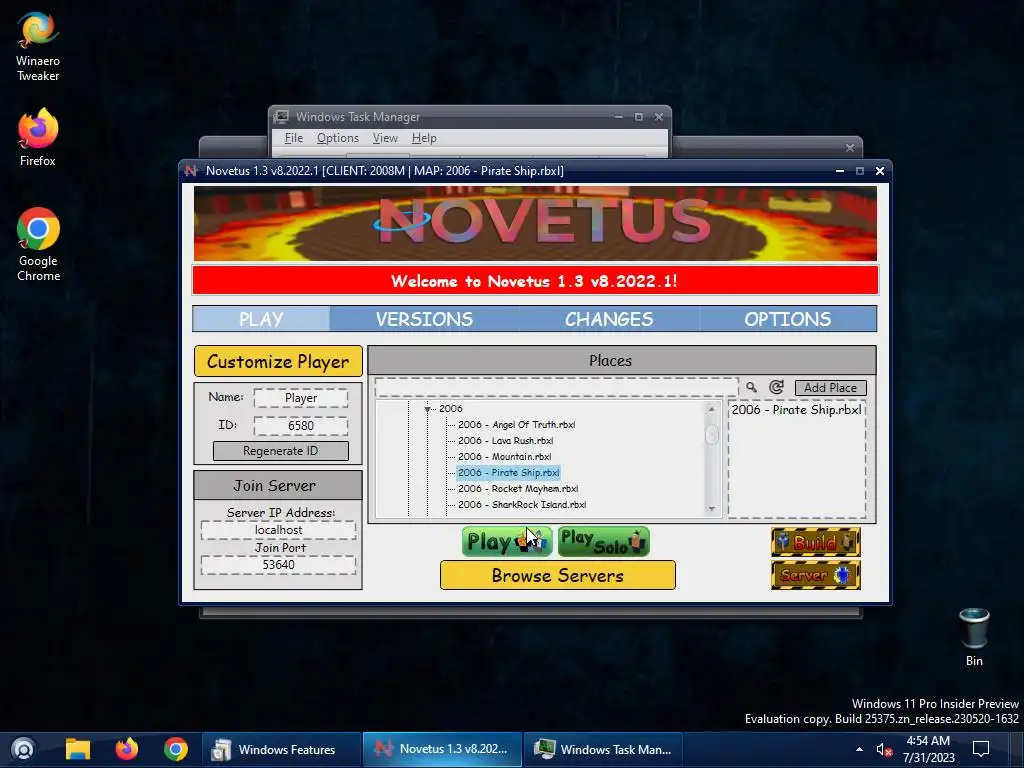Screen dimensions: 1024x768
Task: Click the map description text 2006 - Pirate Ship.rbxl
Action: [796, 409]
